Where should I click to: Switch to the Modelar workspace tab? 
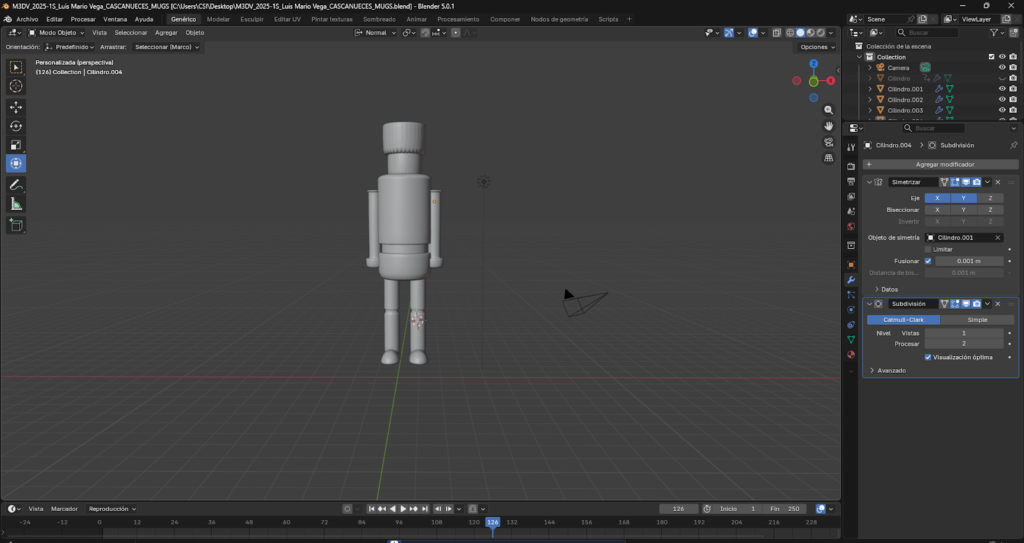[217, 19]
